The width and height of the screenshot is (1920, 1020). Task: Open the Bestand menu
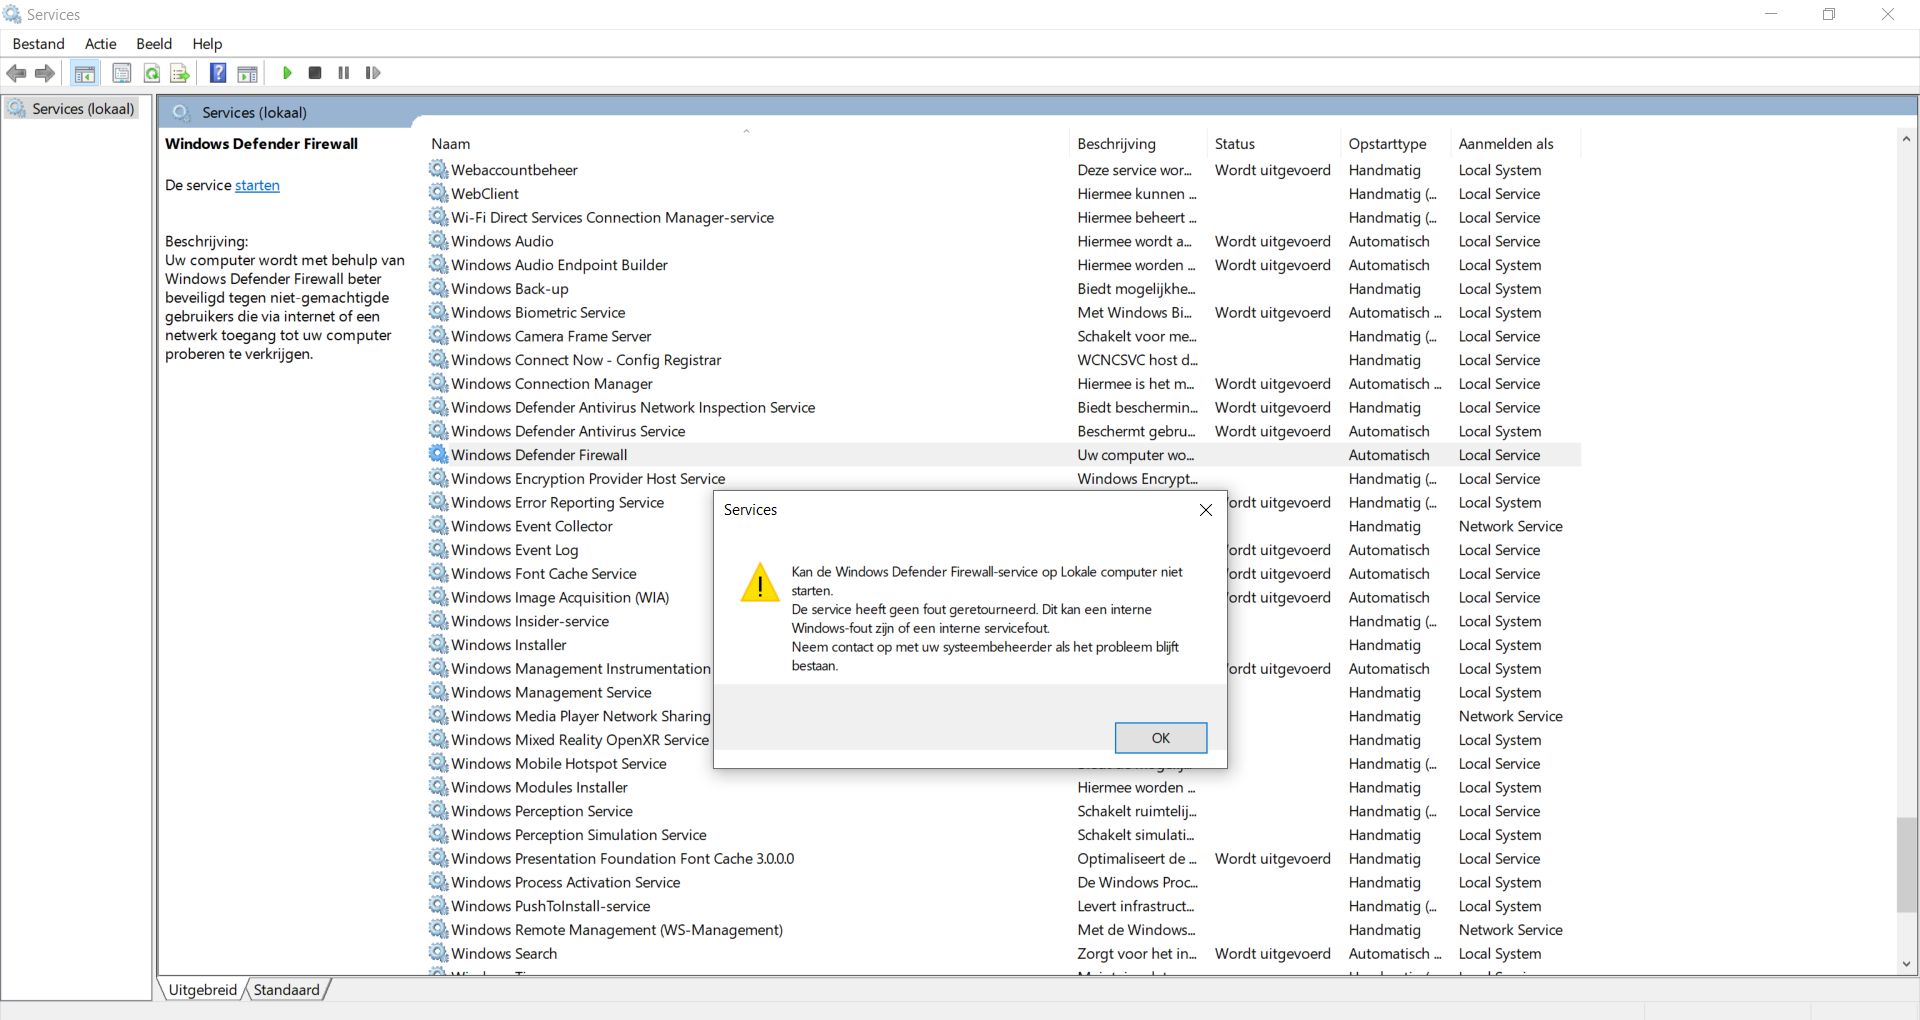click(x=38, y=44)
